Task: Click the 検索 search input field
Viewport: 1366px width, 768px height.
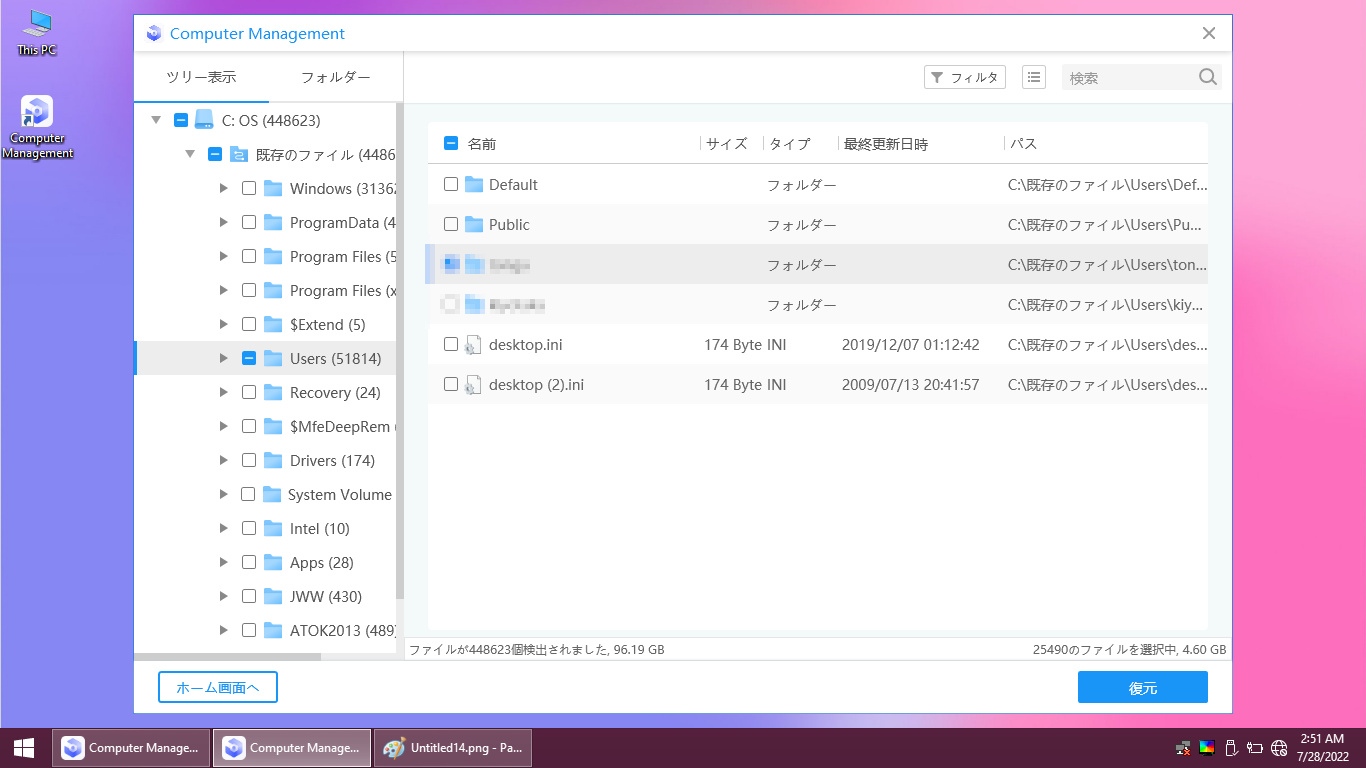Action: (x=1128, y=77)
